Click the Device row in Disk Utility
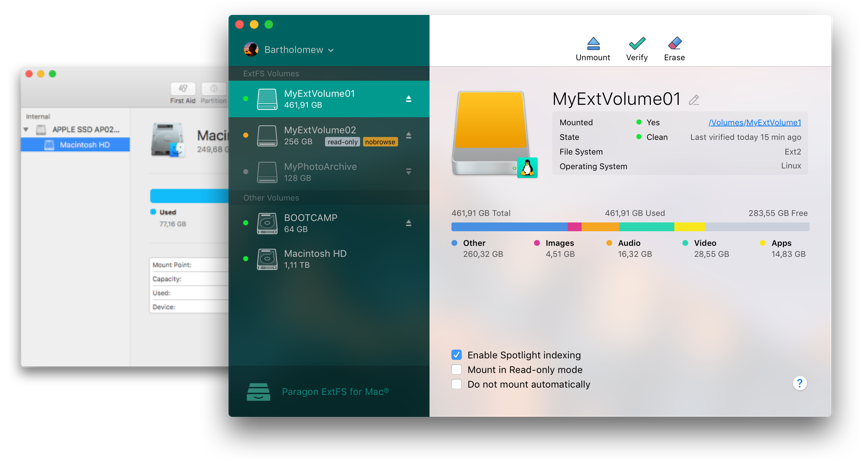The height and width of the screenshot is (461, 861). [189, 307]
